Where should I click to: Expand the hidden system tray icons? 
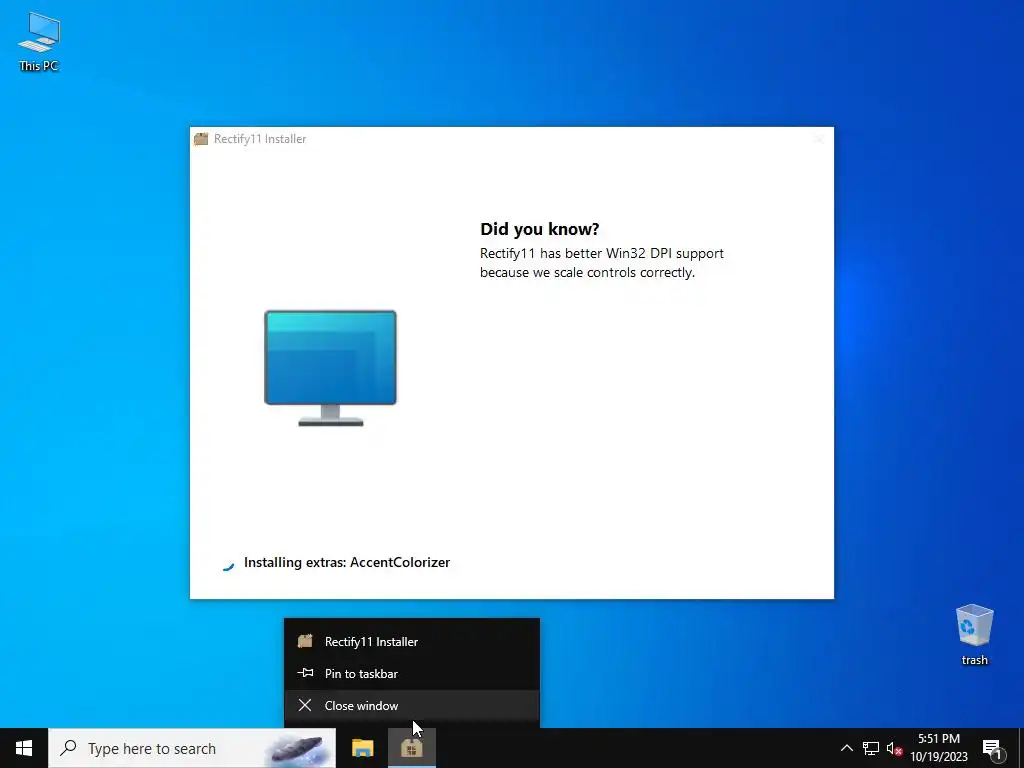[x=846, y=748]
